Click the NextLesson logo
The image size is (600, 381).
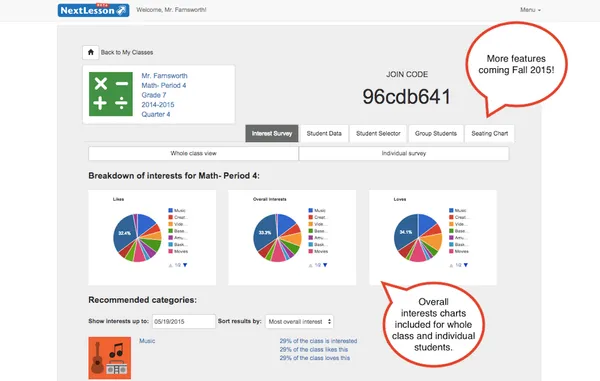pyautogui.click(x=93, y=10)
